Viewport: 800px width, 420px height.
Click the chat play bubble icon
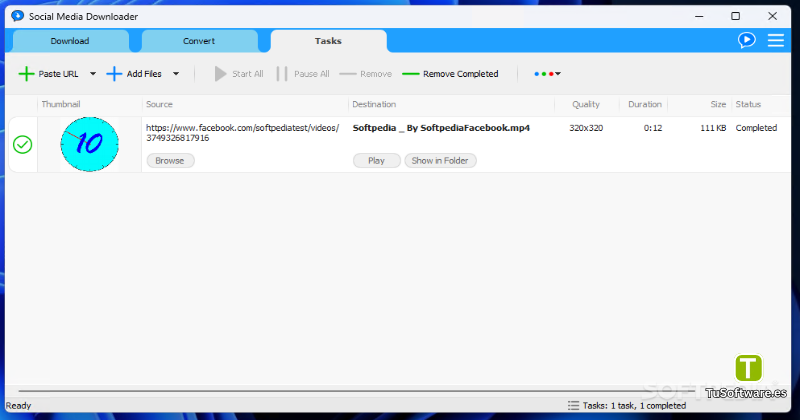click(746, 40)
